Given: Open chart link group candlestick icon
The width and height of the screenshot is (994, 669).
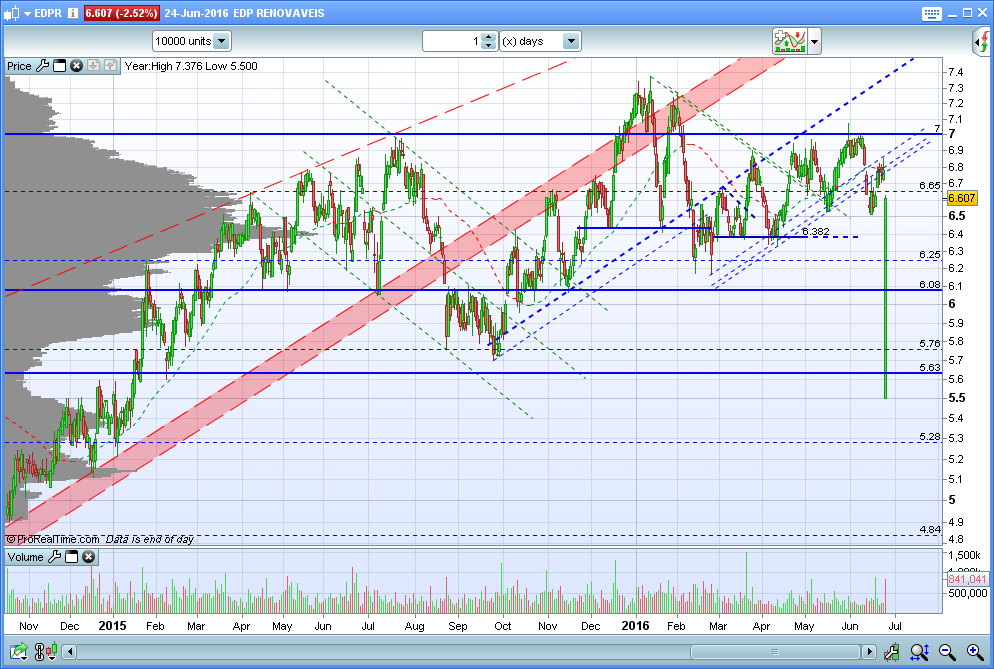Looking at the screenshot, I should pyautogui.click(x=46, y=651).
